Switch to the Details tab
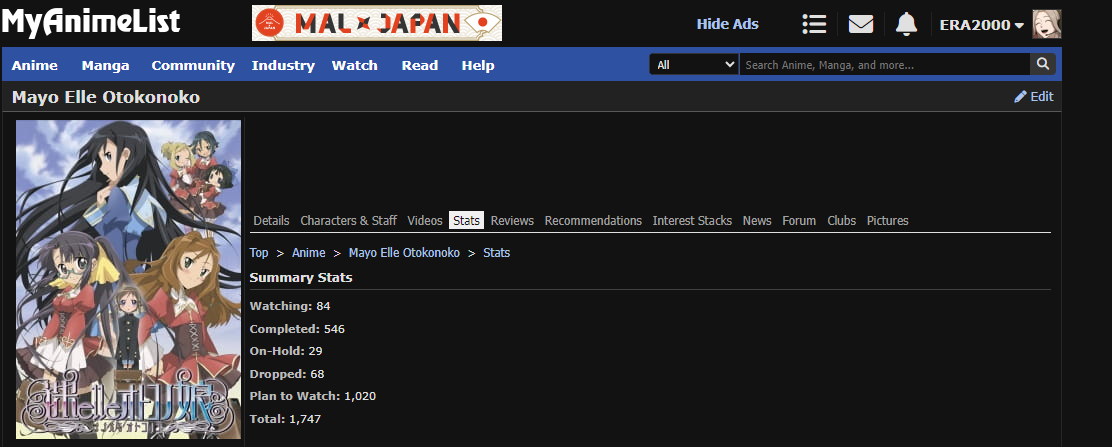The image size is (1112, 447). [x=272, y=221]
